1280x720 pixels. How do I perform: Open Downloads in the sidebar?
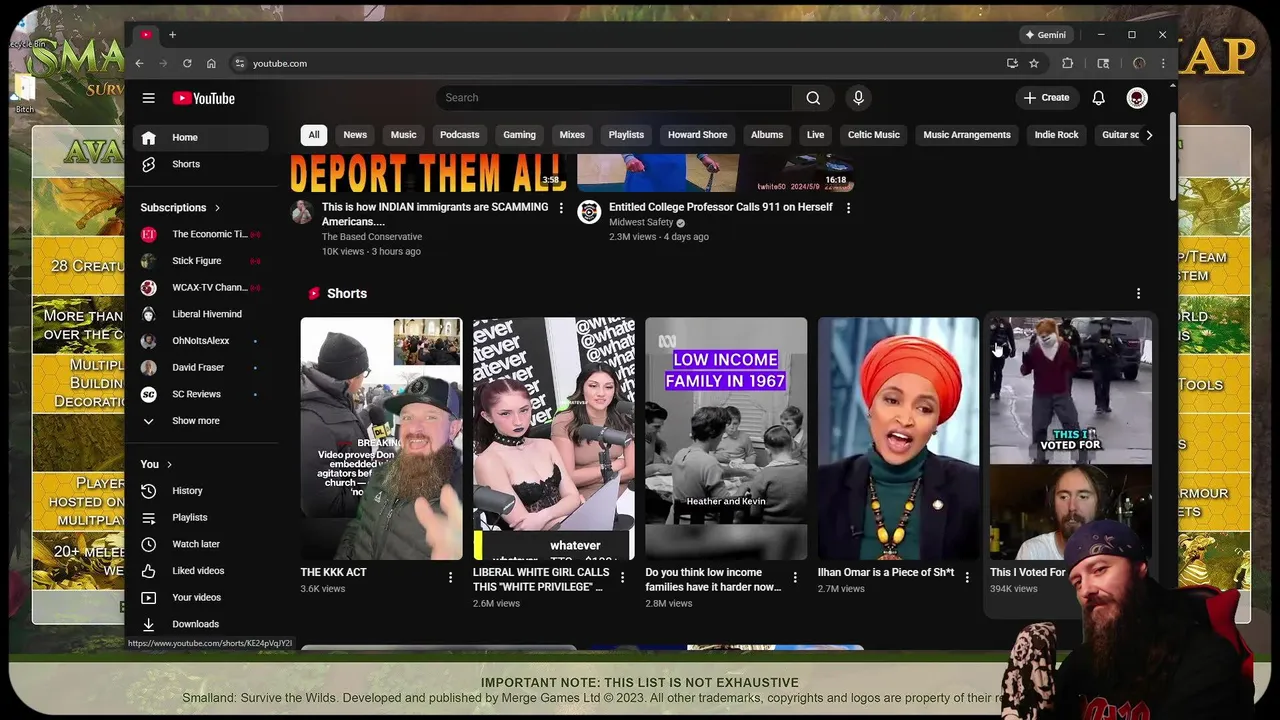pyautogui.click(x=201, y=624)
